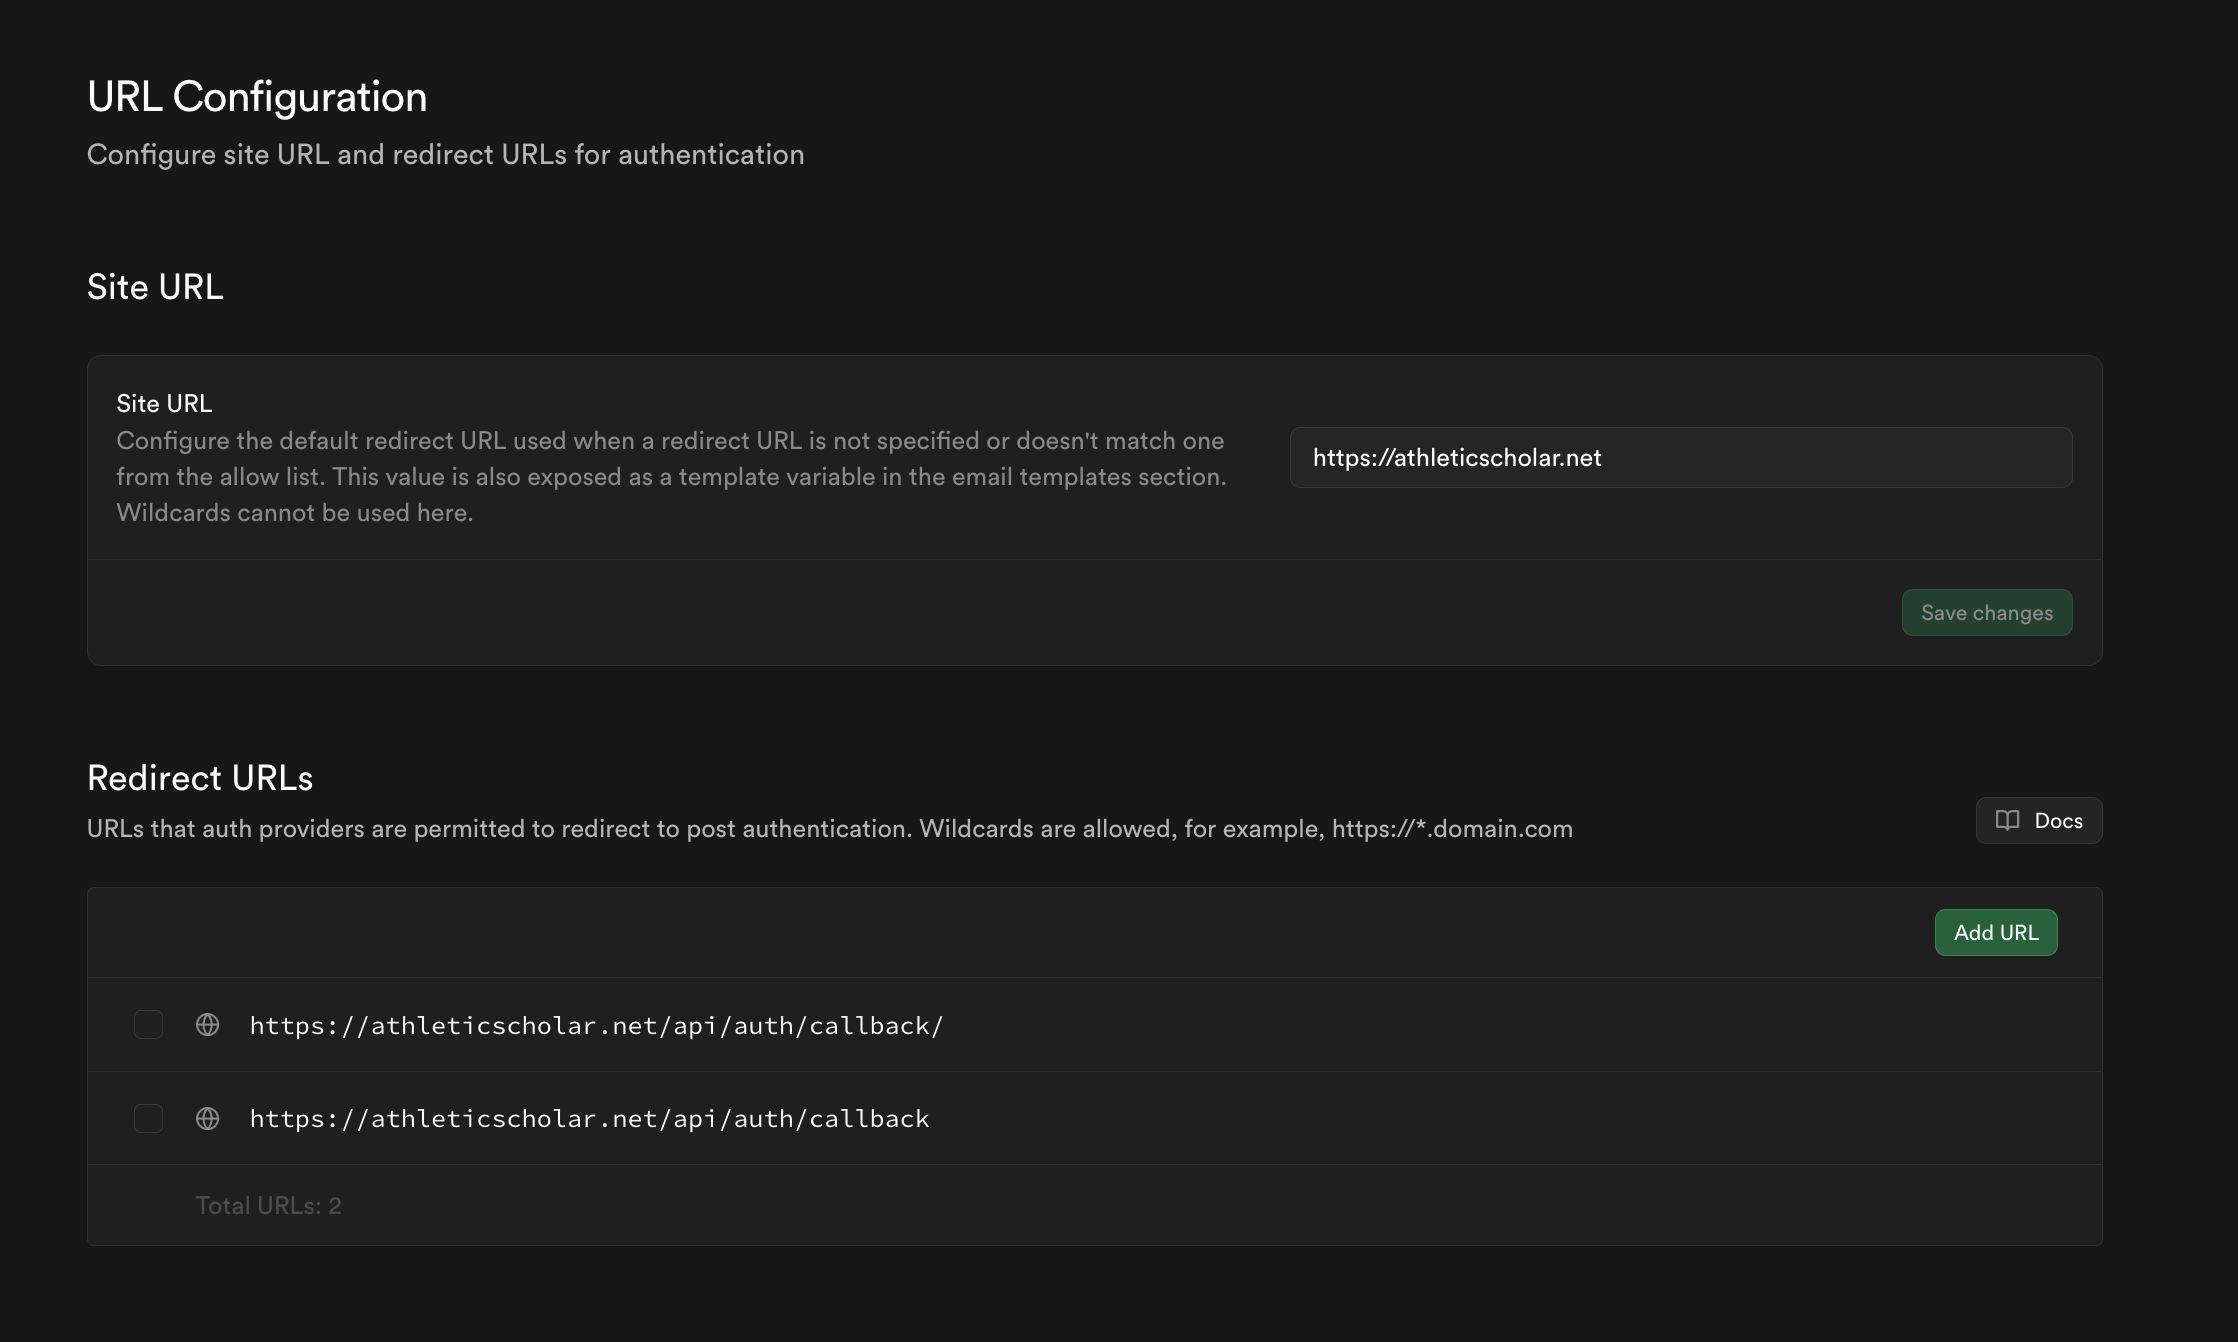2238x1342 pixels.
Task: Focus the Site URL input field
Action: coord(1680,458)
